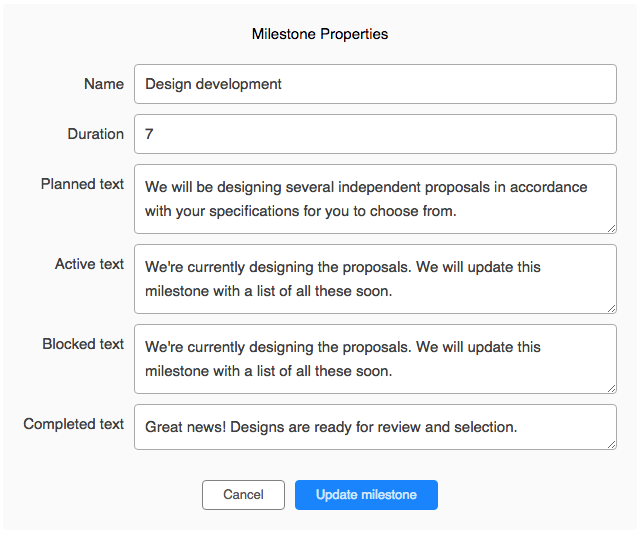Click inside the Active text textarea
The width and height of the screenshot is (641, 534).
click(375, 279)
